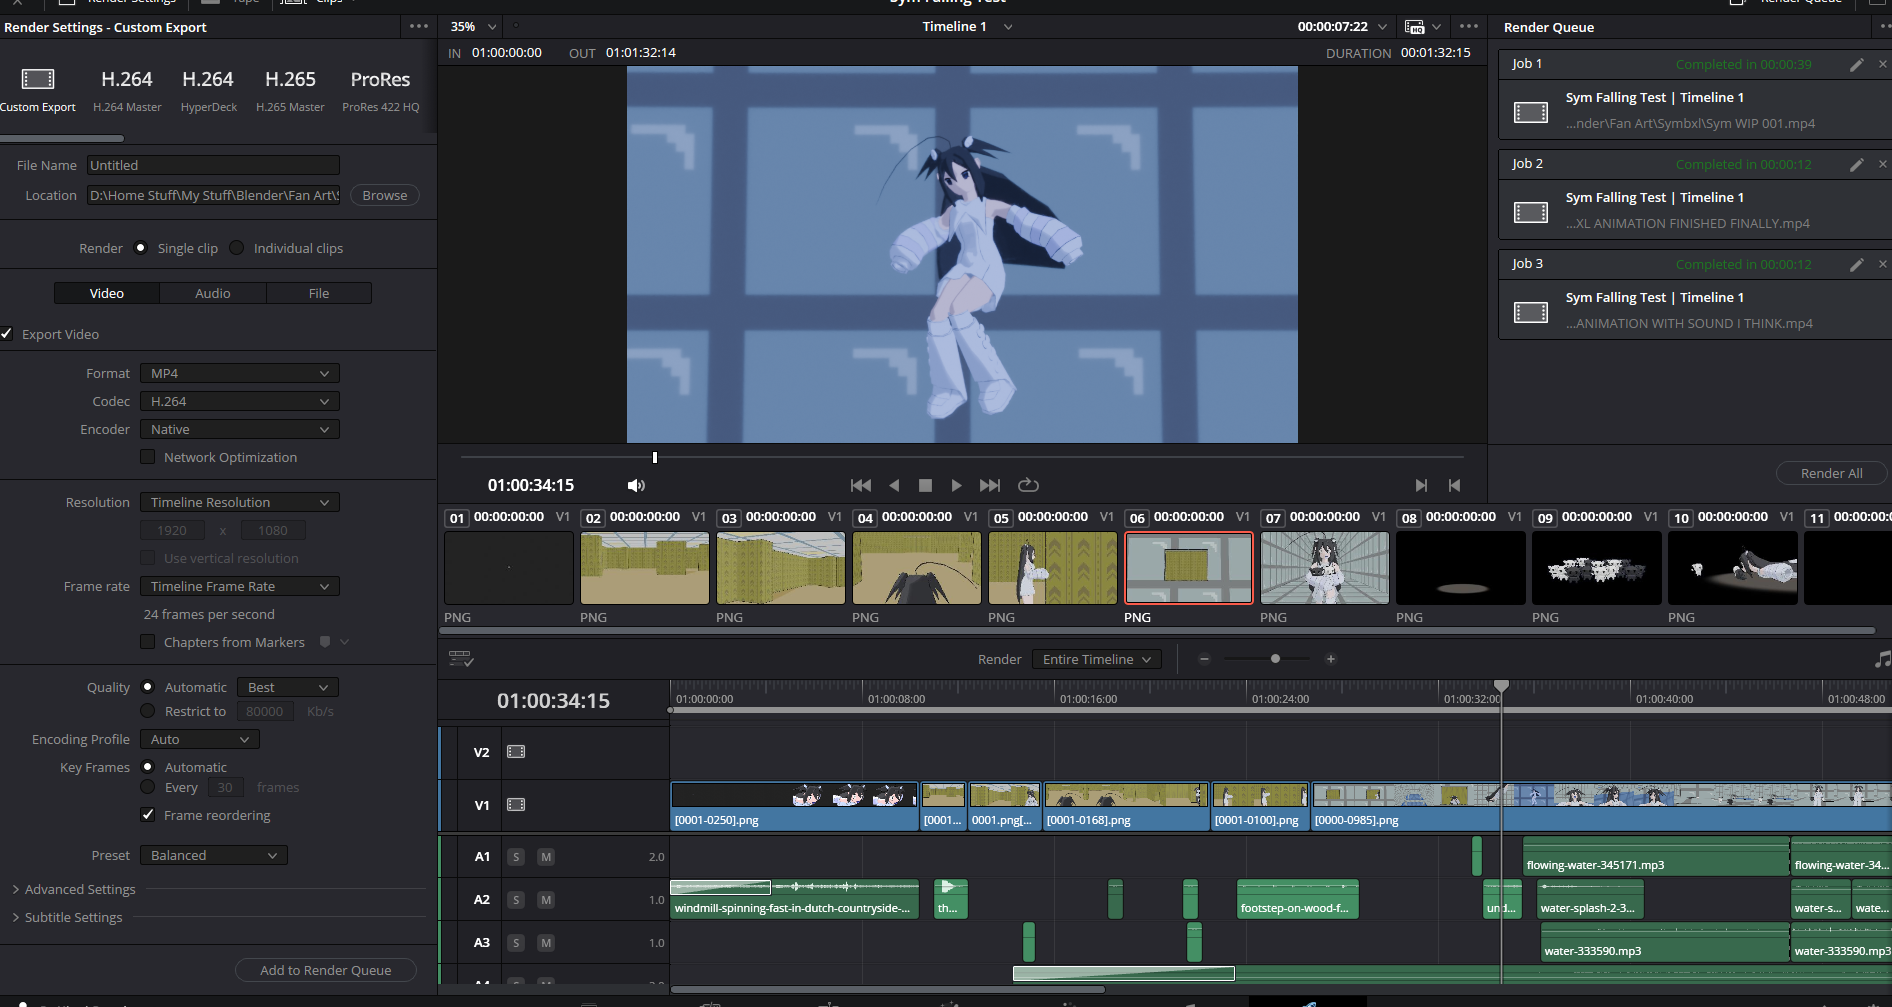Image resolution: width=1892 pixels, height=1007 pixels.
Task: Select flowing-water-345171.mp3 clip on A1
Action: 1656,857
